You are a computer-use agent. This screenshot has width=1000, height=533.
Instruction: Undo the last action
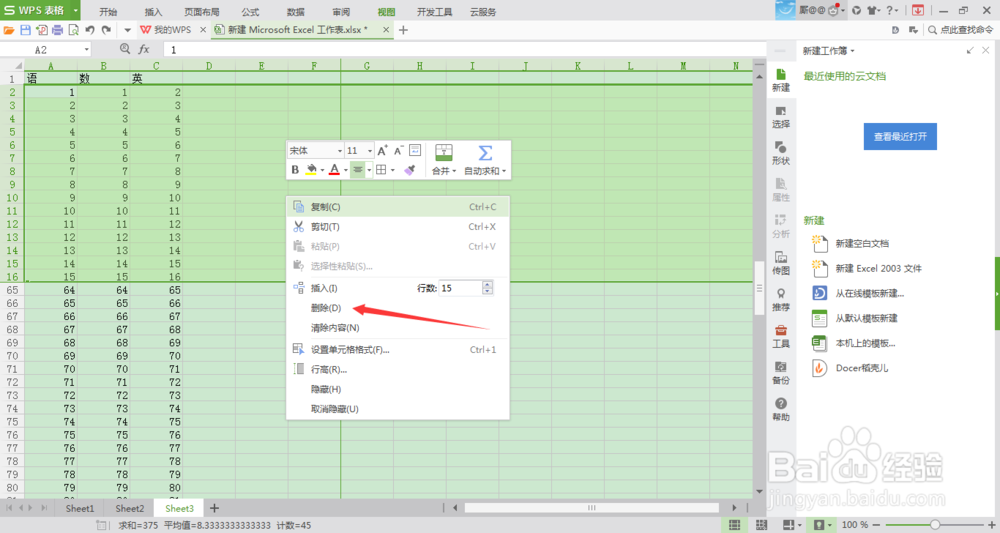pos(90,30)
